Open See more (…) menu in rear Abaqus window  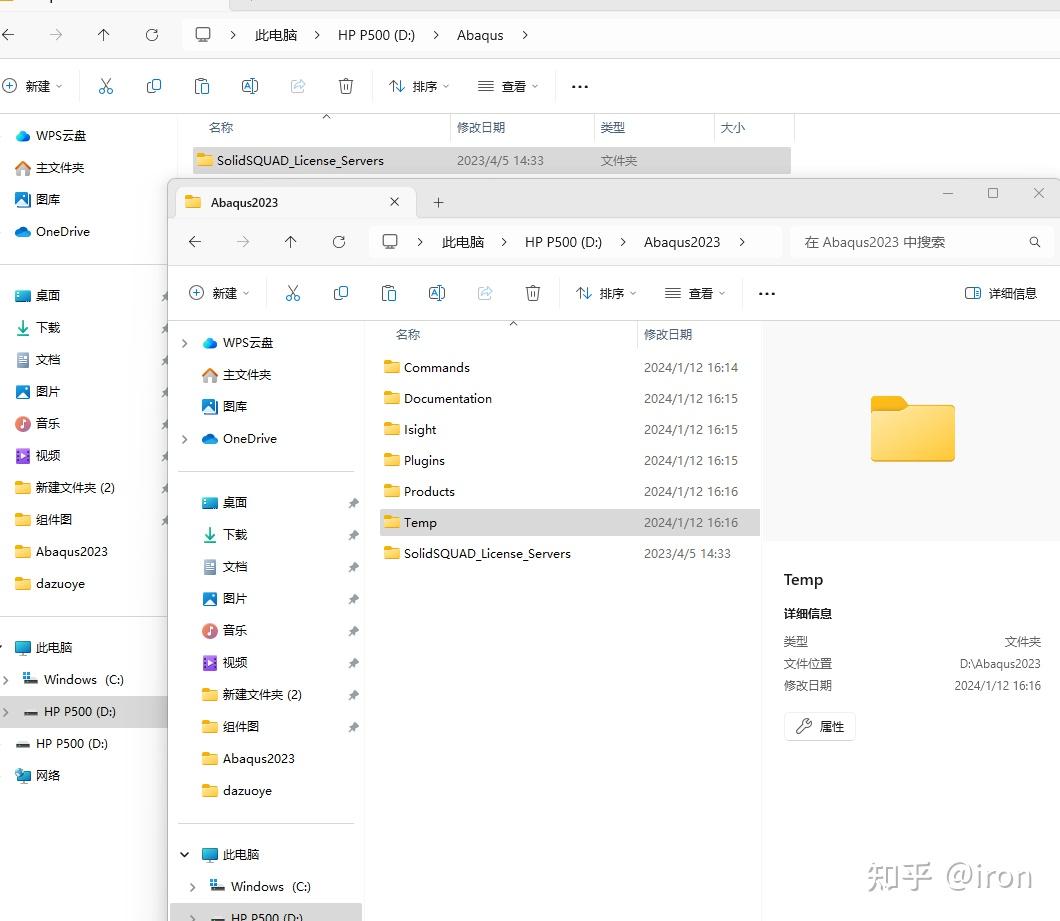coord(580,87)
